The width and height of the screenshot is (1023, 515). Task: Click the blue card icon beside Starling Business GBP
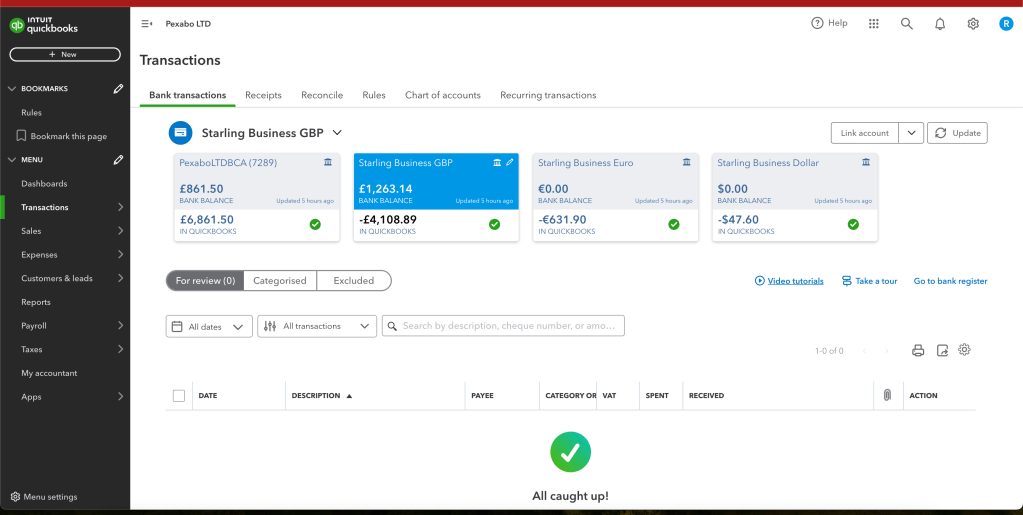(181, 133)
